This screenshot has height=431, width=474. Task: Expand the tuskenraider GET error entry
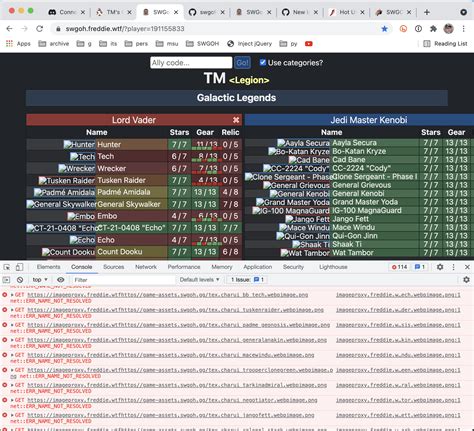click(12, 310)
